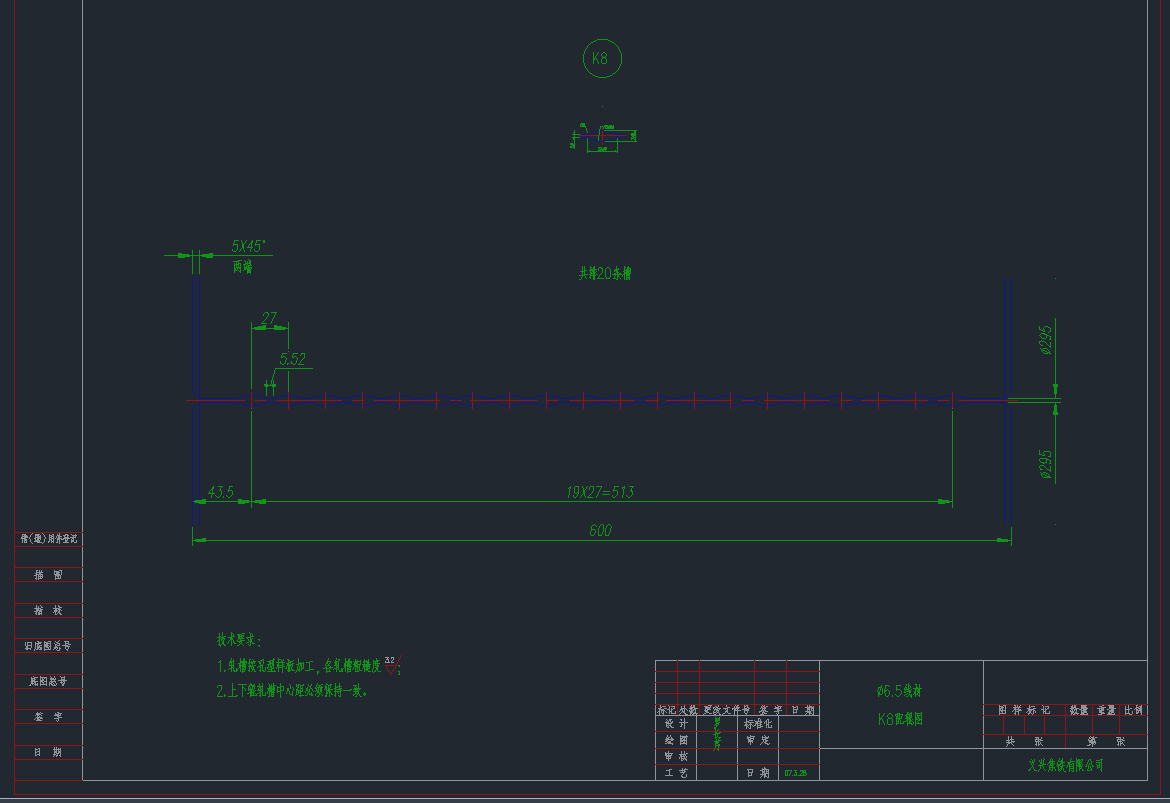
Task: Select the '审定' title block cell
Action: (758, 740)
